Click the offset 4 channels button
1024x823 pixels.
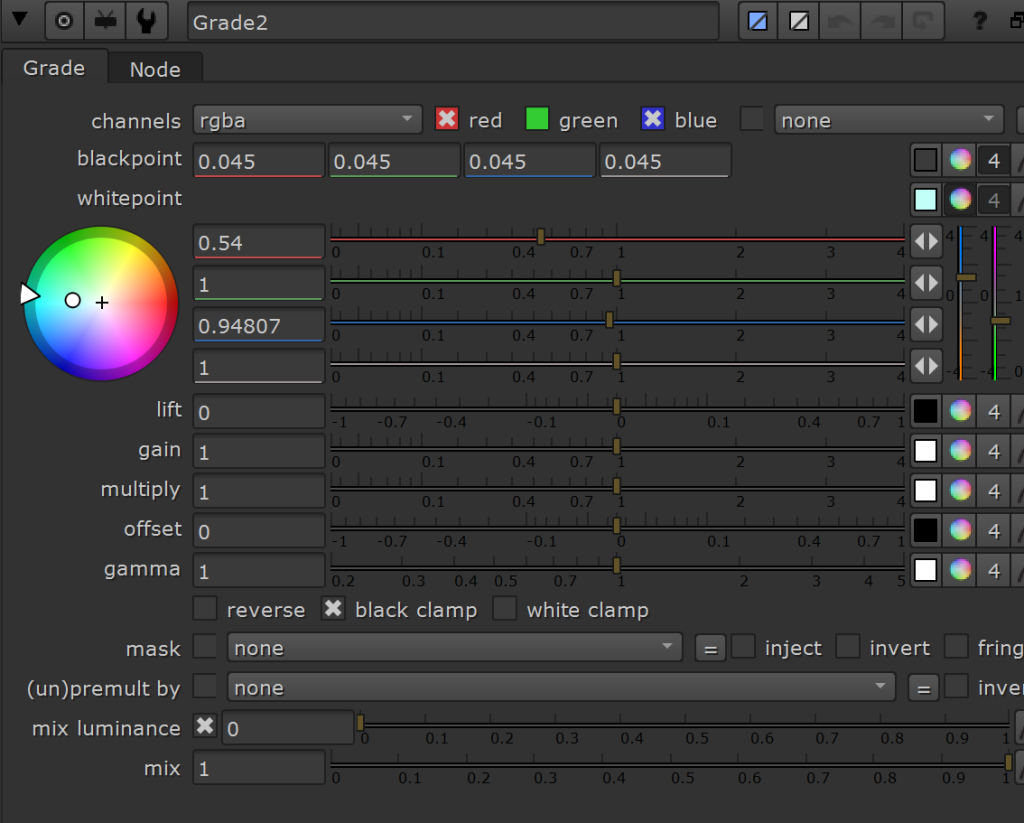(x=994, y=530)
